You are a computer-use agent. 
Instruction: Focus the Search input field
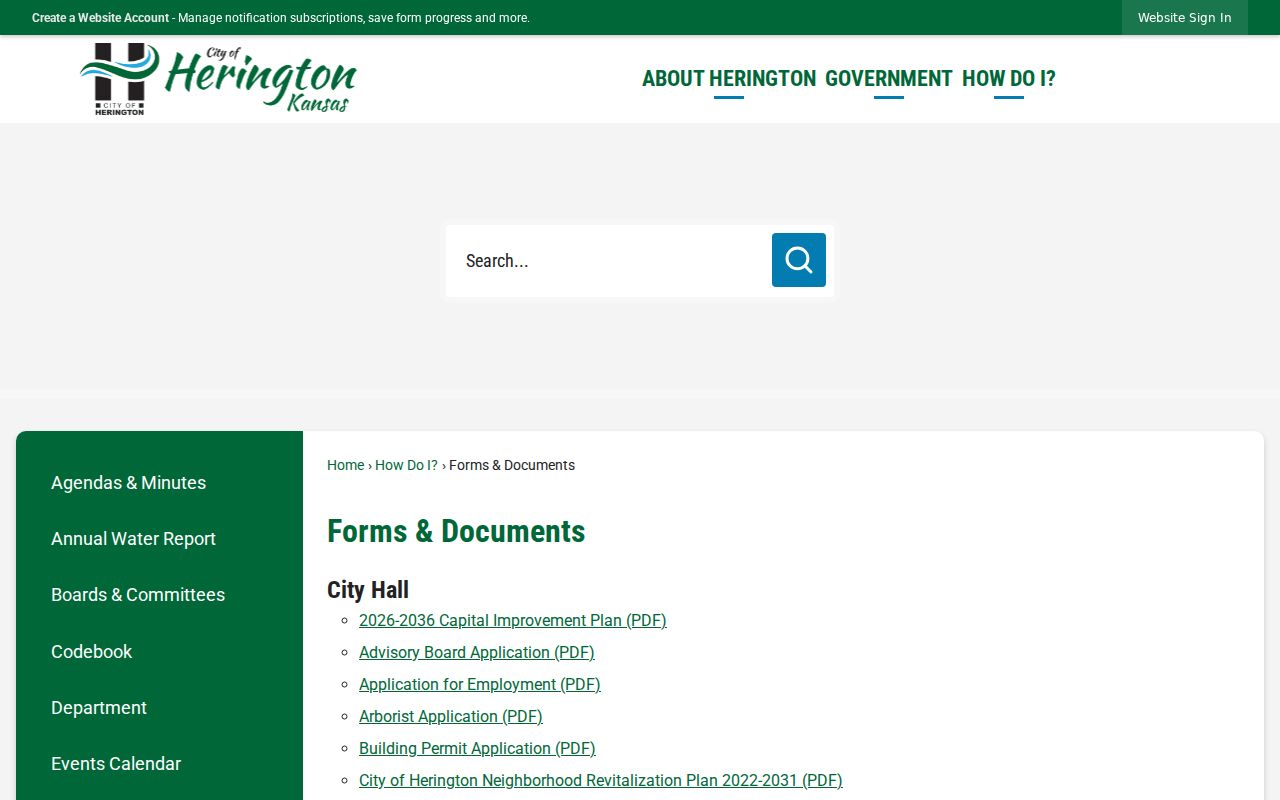[x=608, y=261]
